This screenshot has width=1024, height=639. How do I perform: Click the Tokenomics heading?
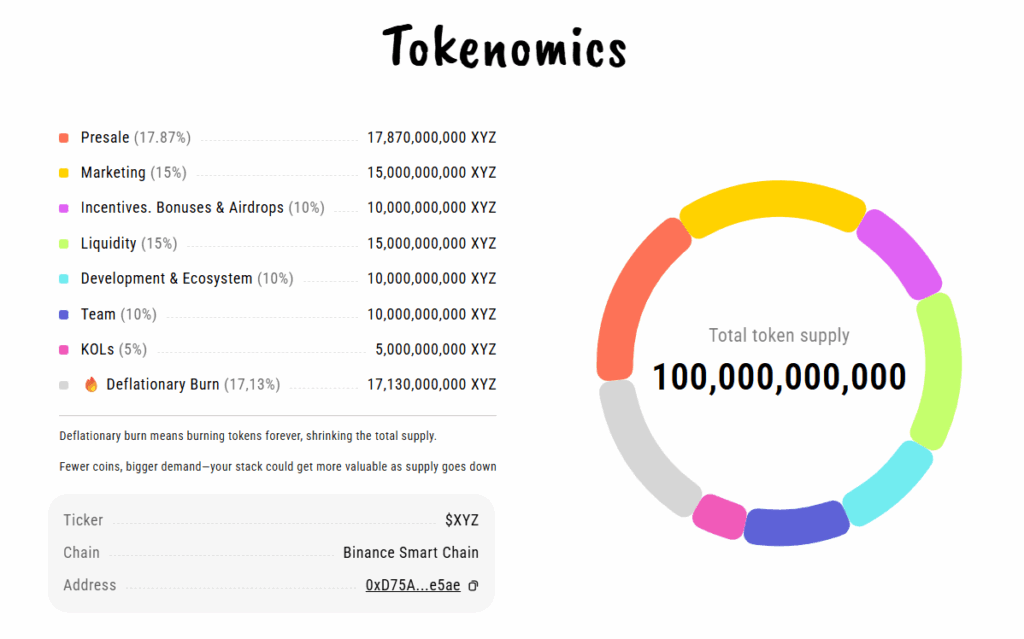(504, 46)
